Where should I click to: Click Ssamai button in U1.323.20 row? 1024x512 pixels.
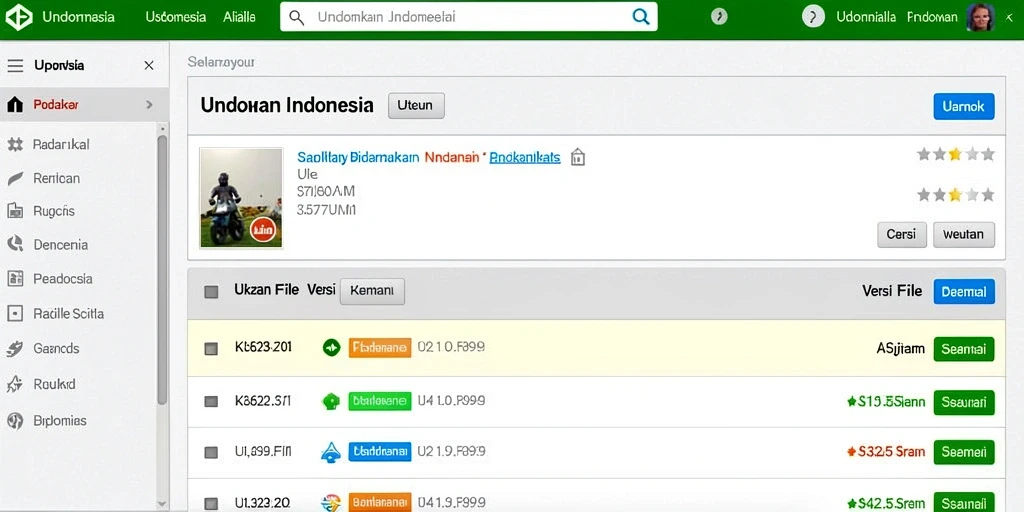(964, 503)
